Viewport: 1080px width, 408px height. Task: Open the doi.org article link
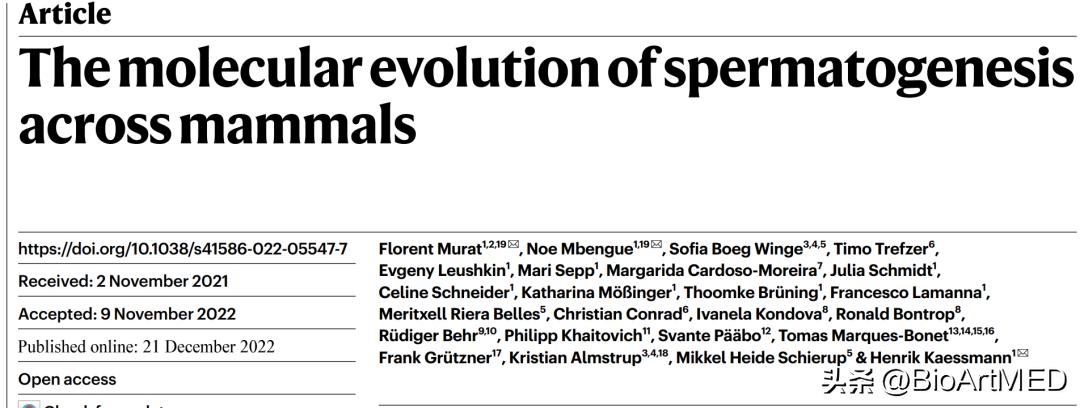coord(183,249)
